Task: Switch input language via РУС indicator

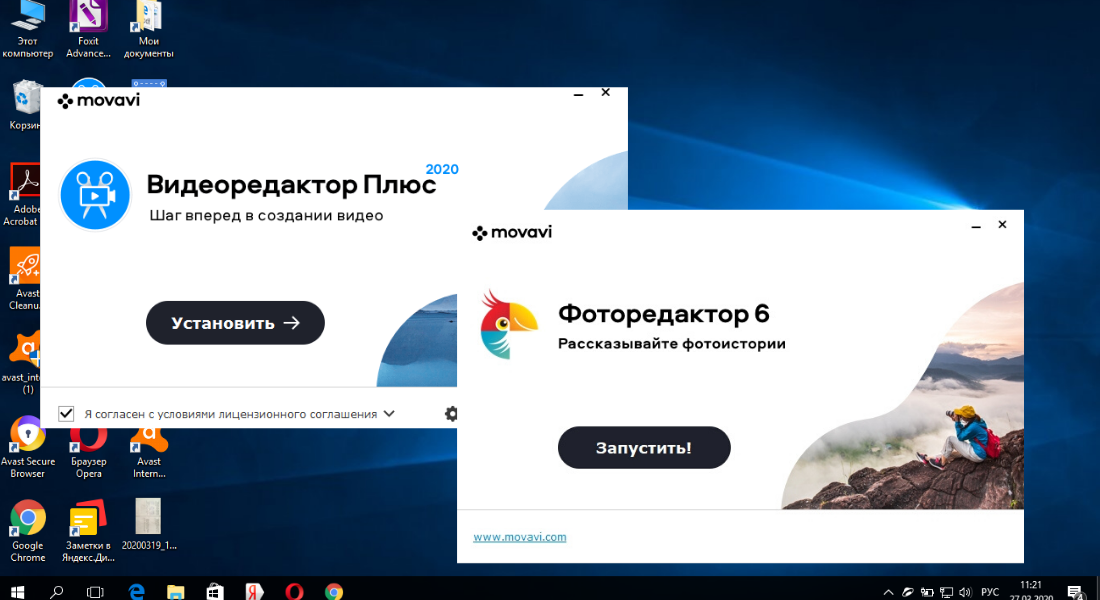Action: [990, 592]
